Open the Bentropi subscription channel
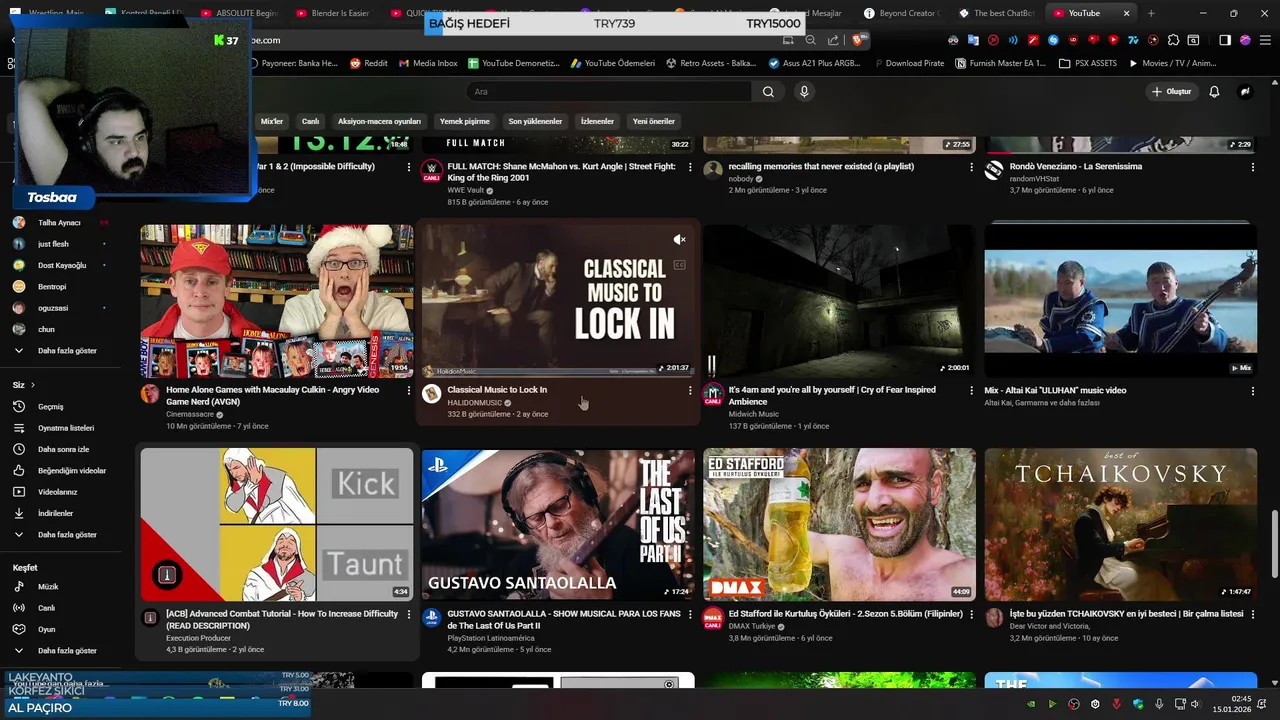 [x=52, y=287]
